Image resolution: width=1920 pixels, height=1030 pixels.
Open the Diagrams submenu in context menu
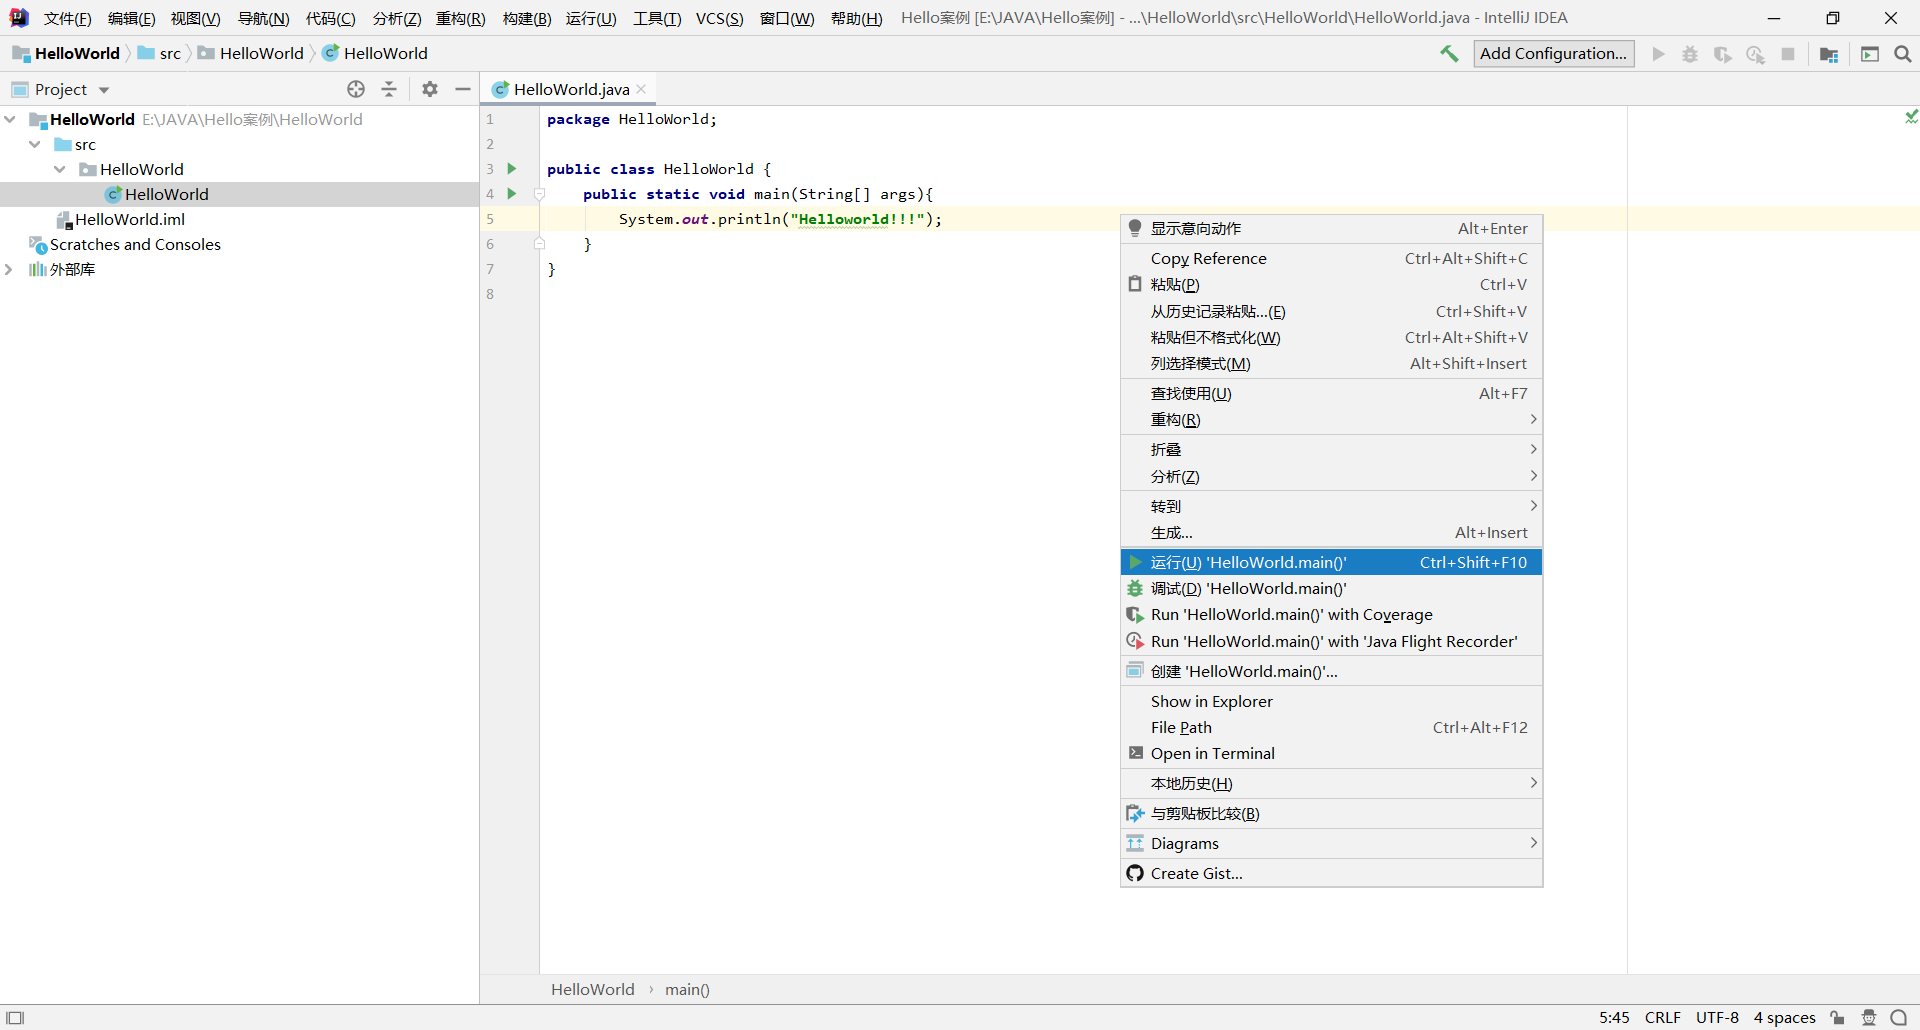pyautogui.click(x=1332, y=844)
